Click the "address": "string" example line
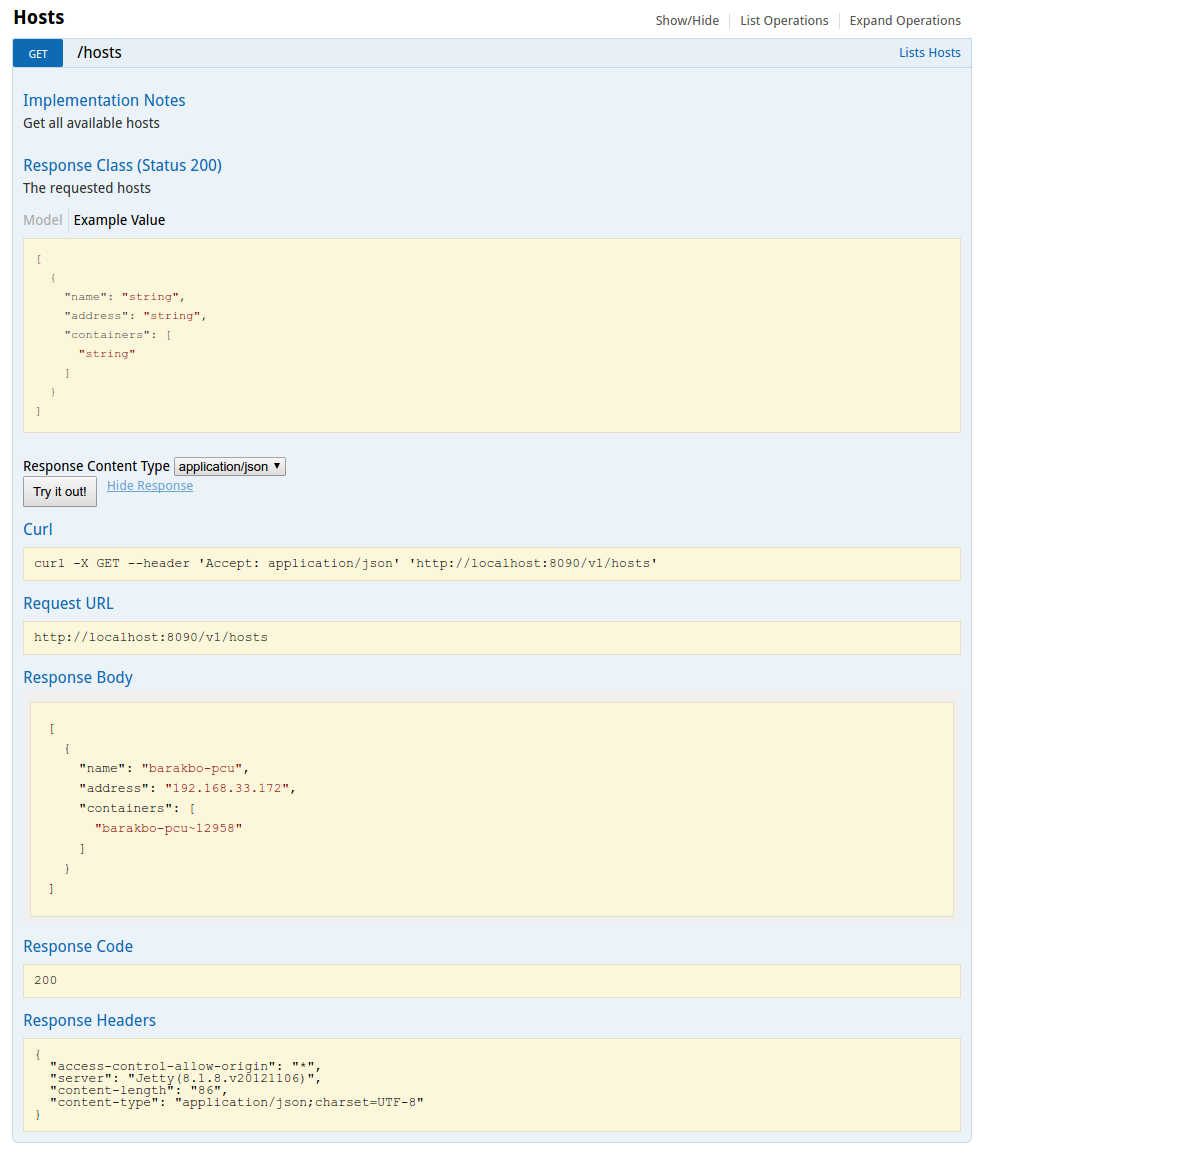The image size is (1201, 1169). click(135, 316)
